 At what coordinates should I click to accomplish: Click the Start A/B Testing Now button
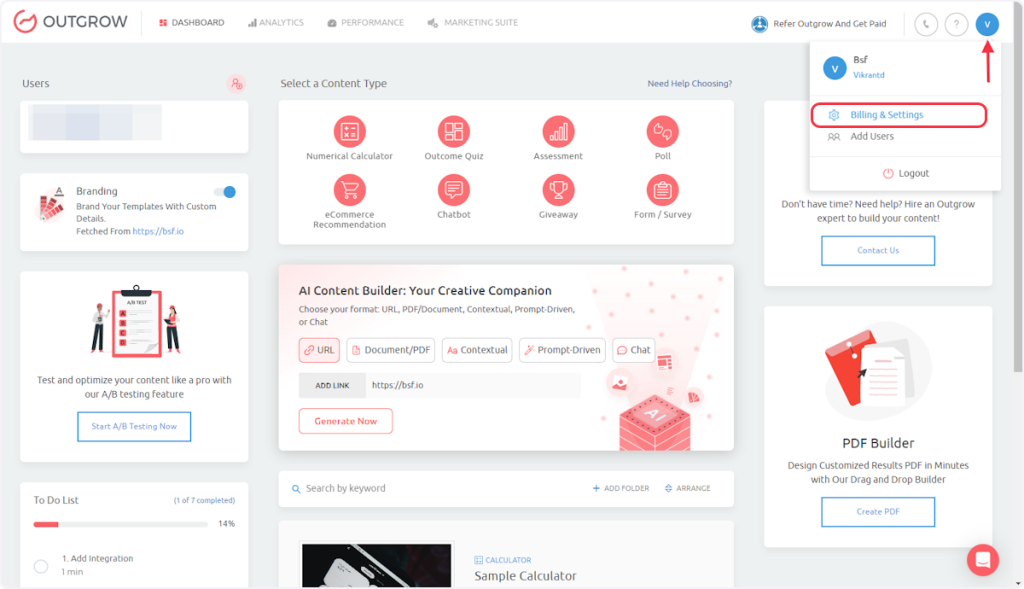click(x=134, y=426)
